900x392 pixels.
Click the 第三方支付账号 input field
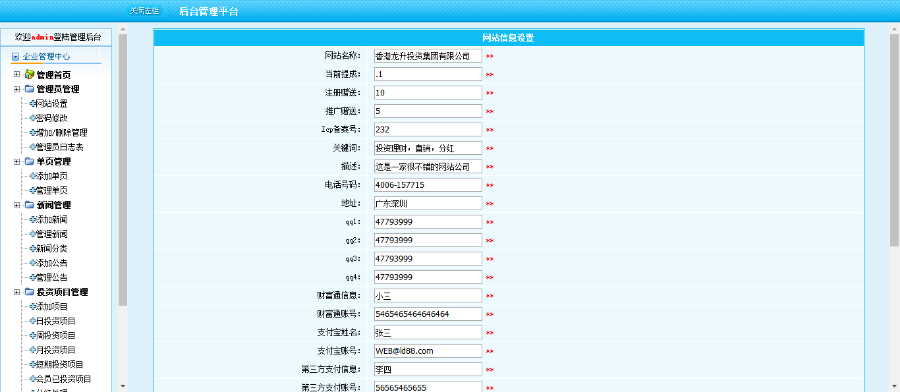428,387
